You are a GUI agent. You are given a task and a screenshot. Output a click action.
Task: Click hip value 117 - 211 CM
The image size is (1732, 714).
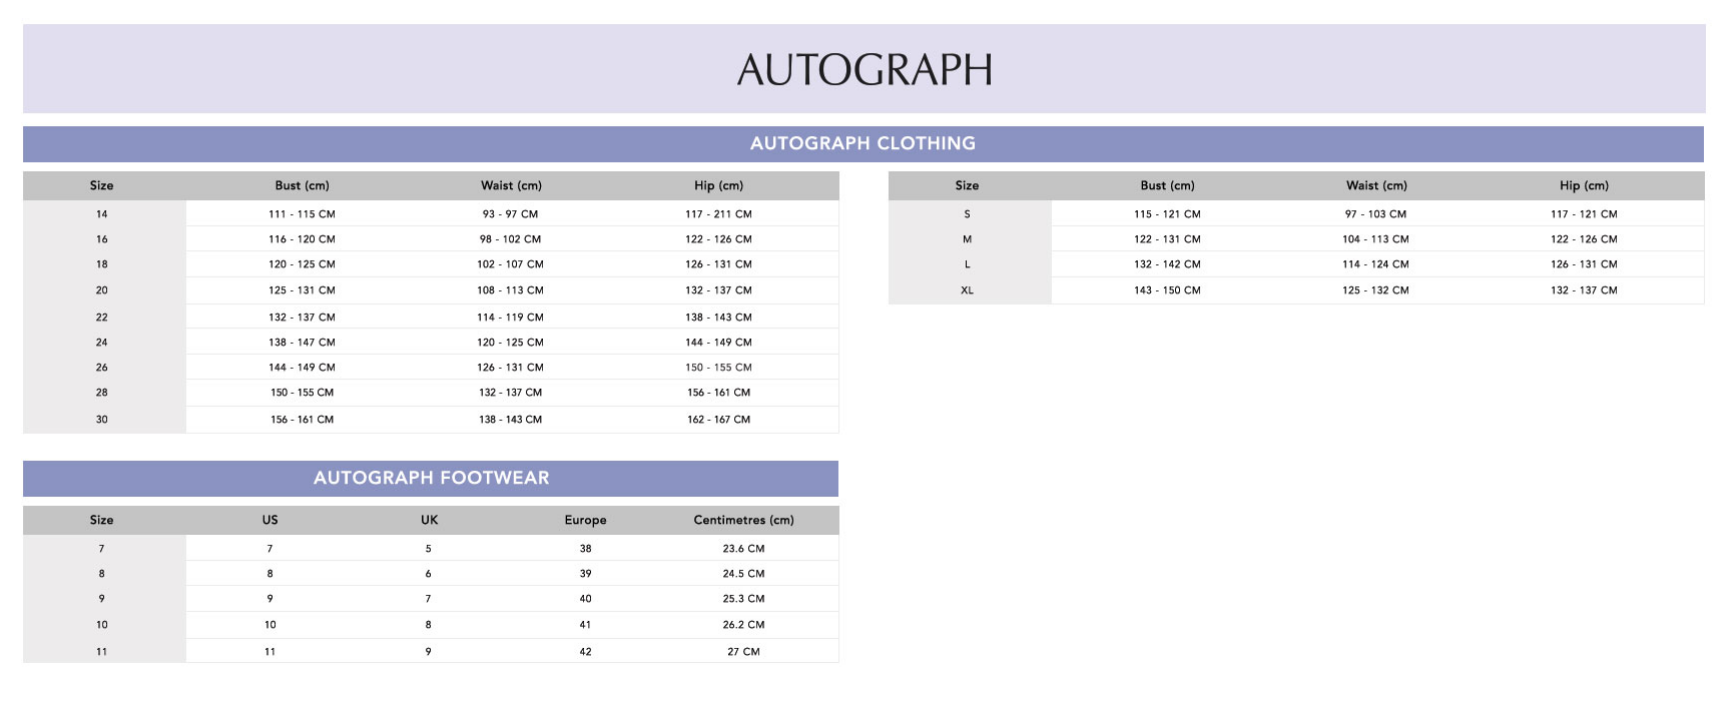tap(718, 214)
